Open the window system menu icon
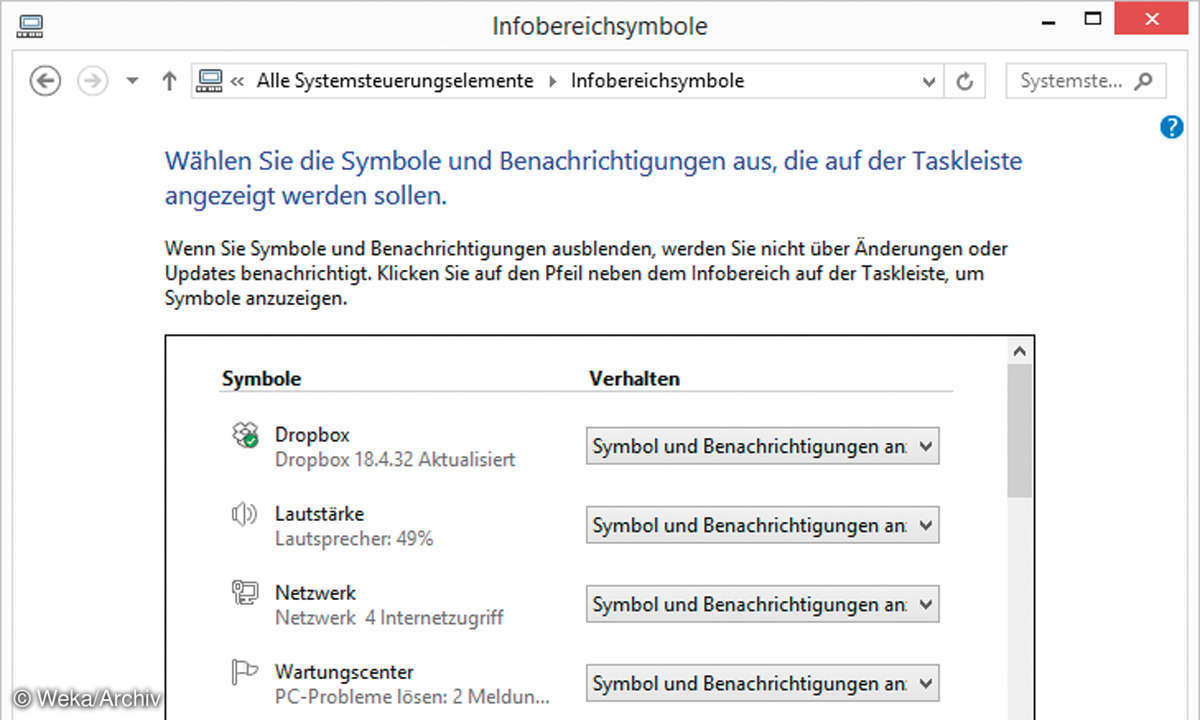This screenshot has width=1200, height=720. click(x=30, y=25)
